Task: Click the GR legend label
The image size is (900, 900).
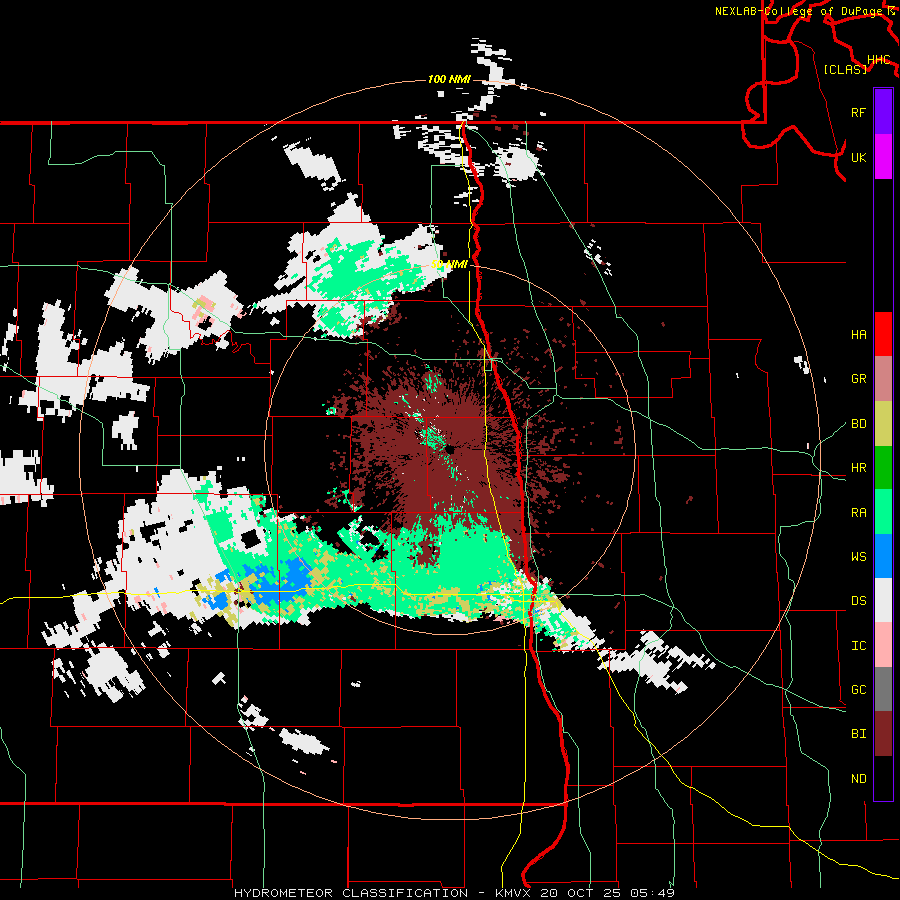Action: tap(858, 379)
